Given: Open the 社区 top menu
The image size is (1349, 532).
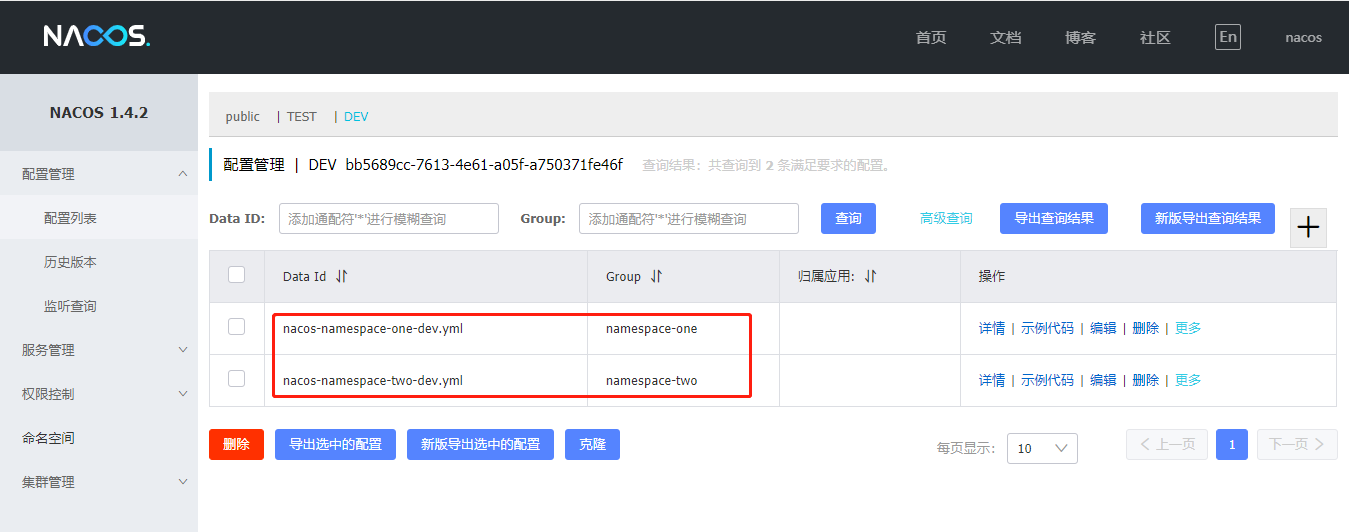Looking at the screenshot, I should (1155, 37).
